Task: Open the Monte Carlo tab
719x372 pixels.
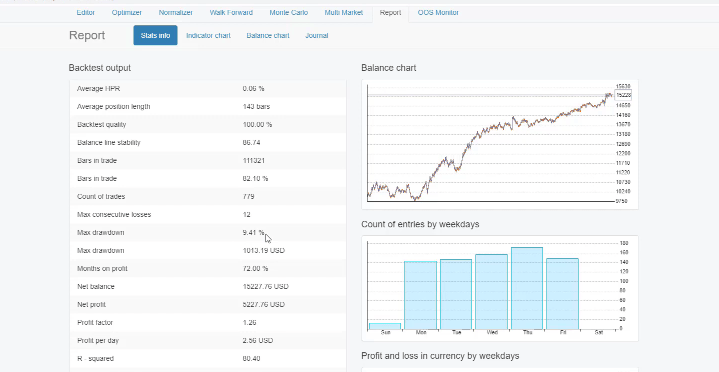Action: [x=288, y=12]
